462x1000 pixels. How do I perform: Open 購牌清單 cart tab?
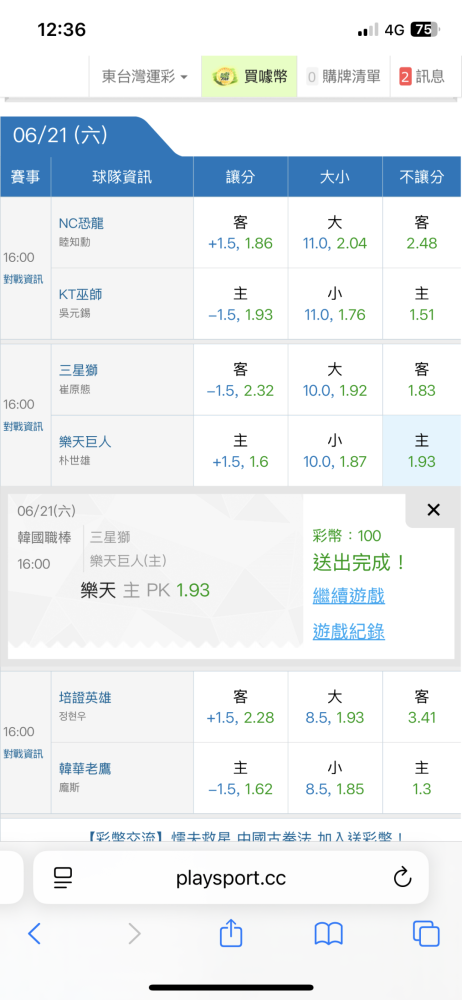point(343,77)
